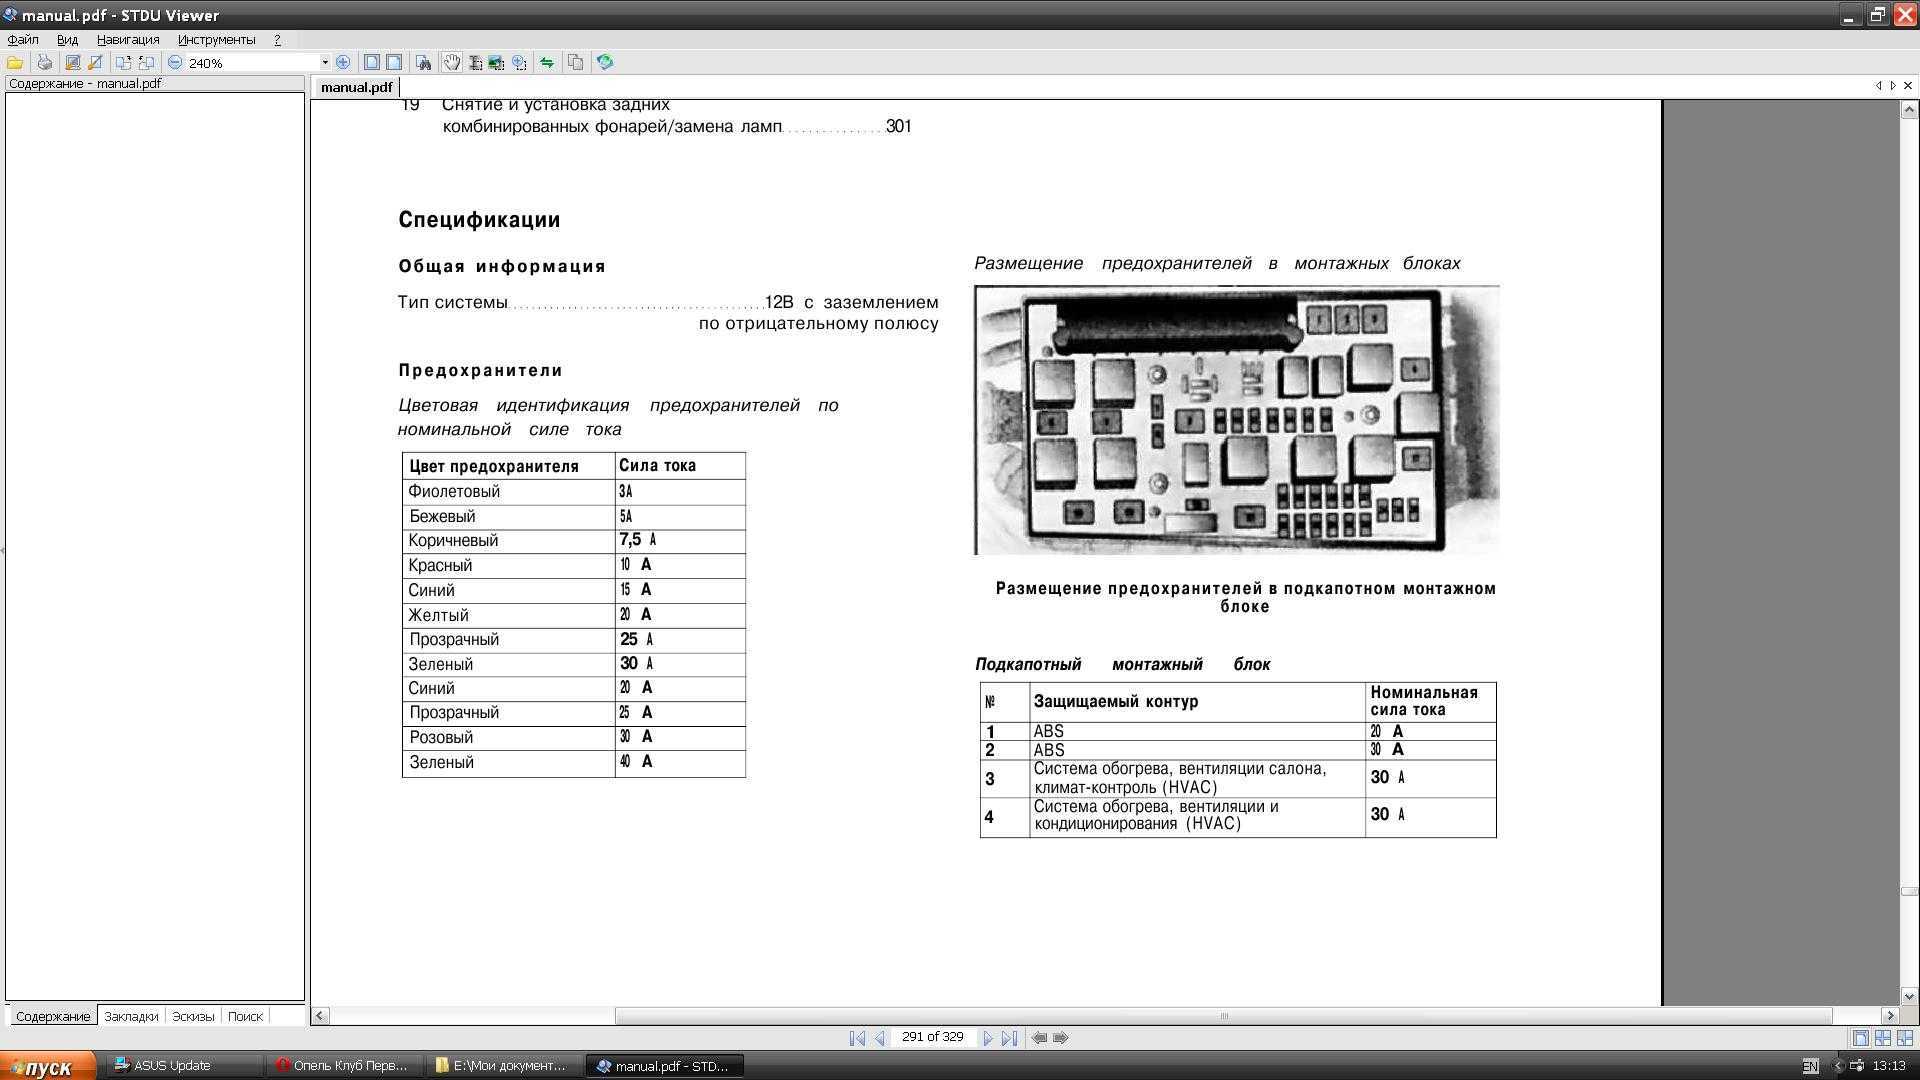The height and width of the screenshot is (1080, 1920).
Task: Click the fuse box photo in document
Action: click(x=1237, y=420)
